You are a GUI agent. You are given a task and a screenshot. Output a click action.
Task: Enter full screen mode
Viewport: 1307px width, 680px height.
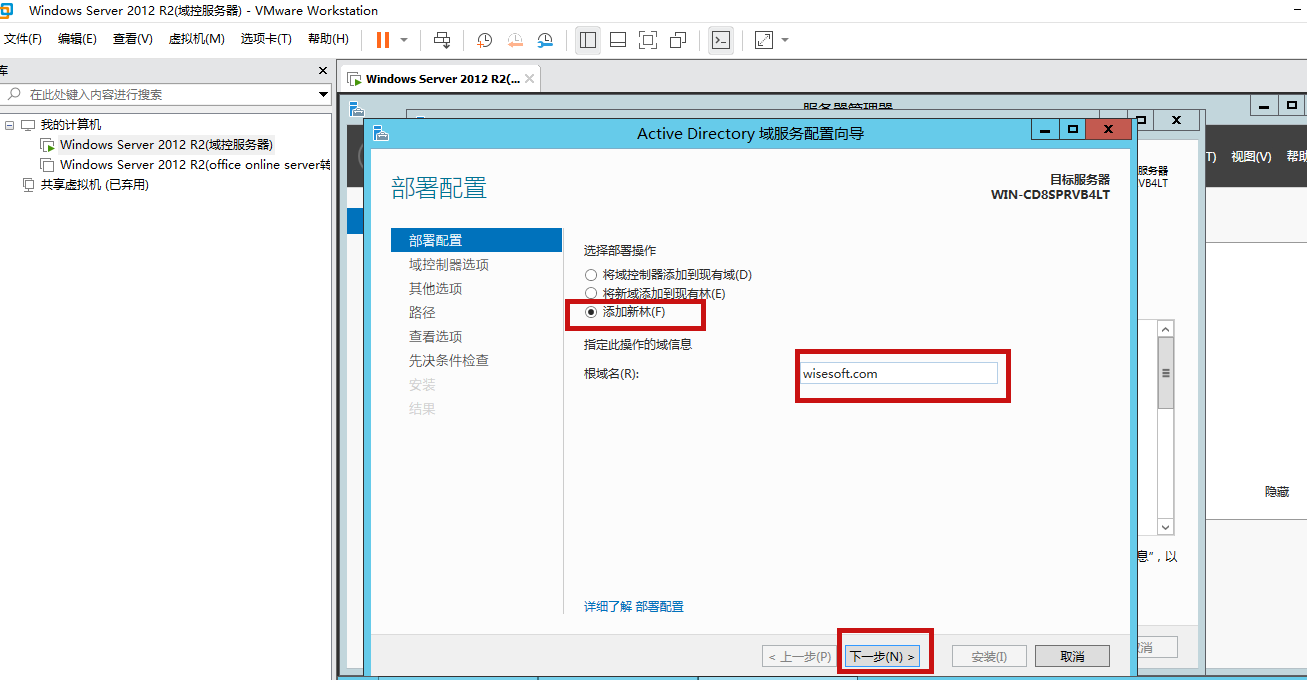[x=648, y=40]
